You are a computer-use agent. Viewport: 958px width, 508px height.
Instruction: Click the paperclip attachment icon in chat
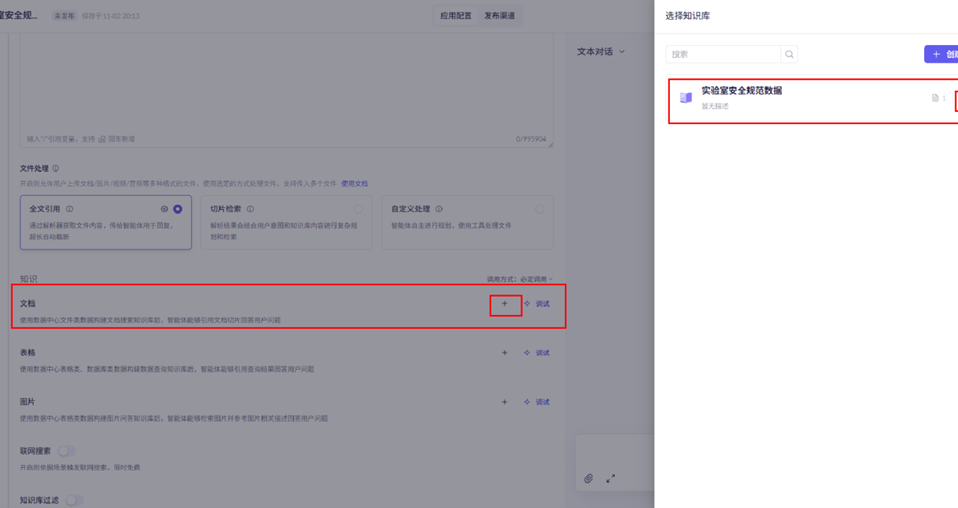pos(588,479)
